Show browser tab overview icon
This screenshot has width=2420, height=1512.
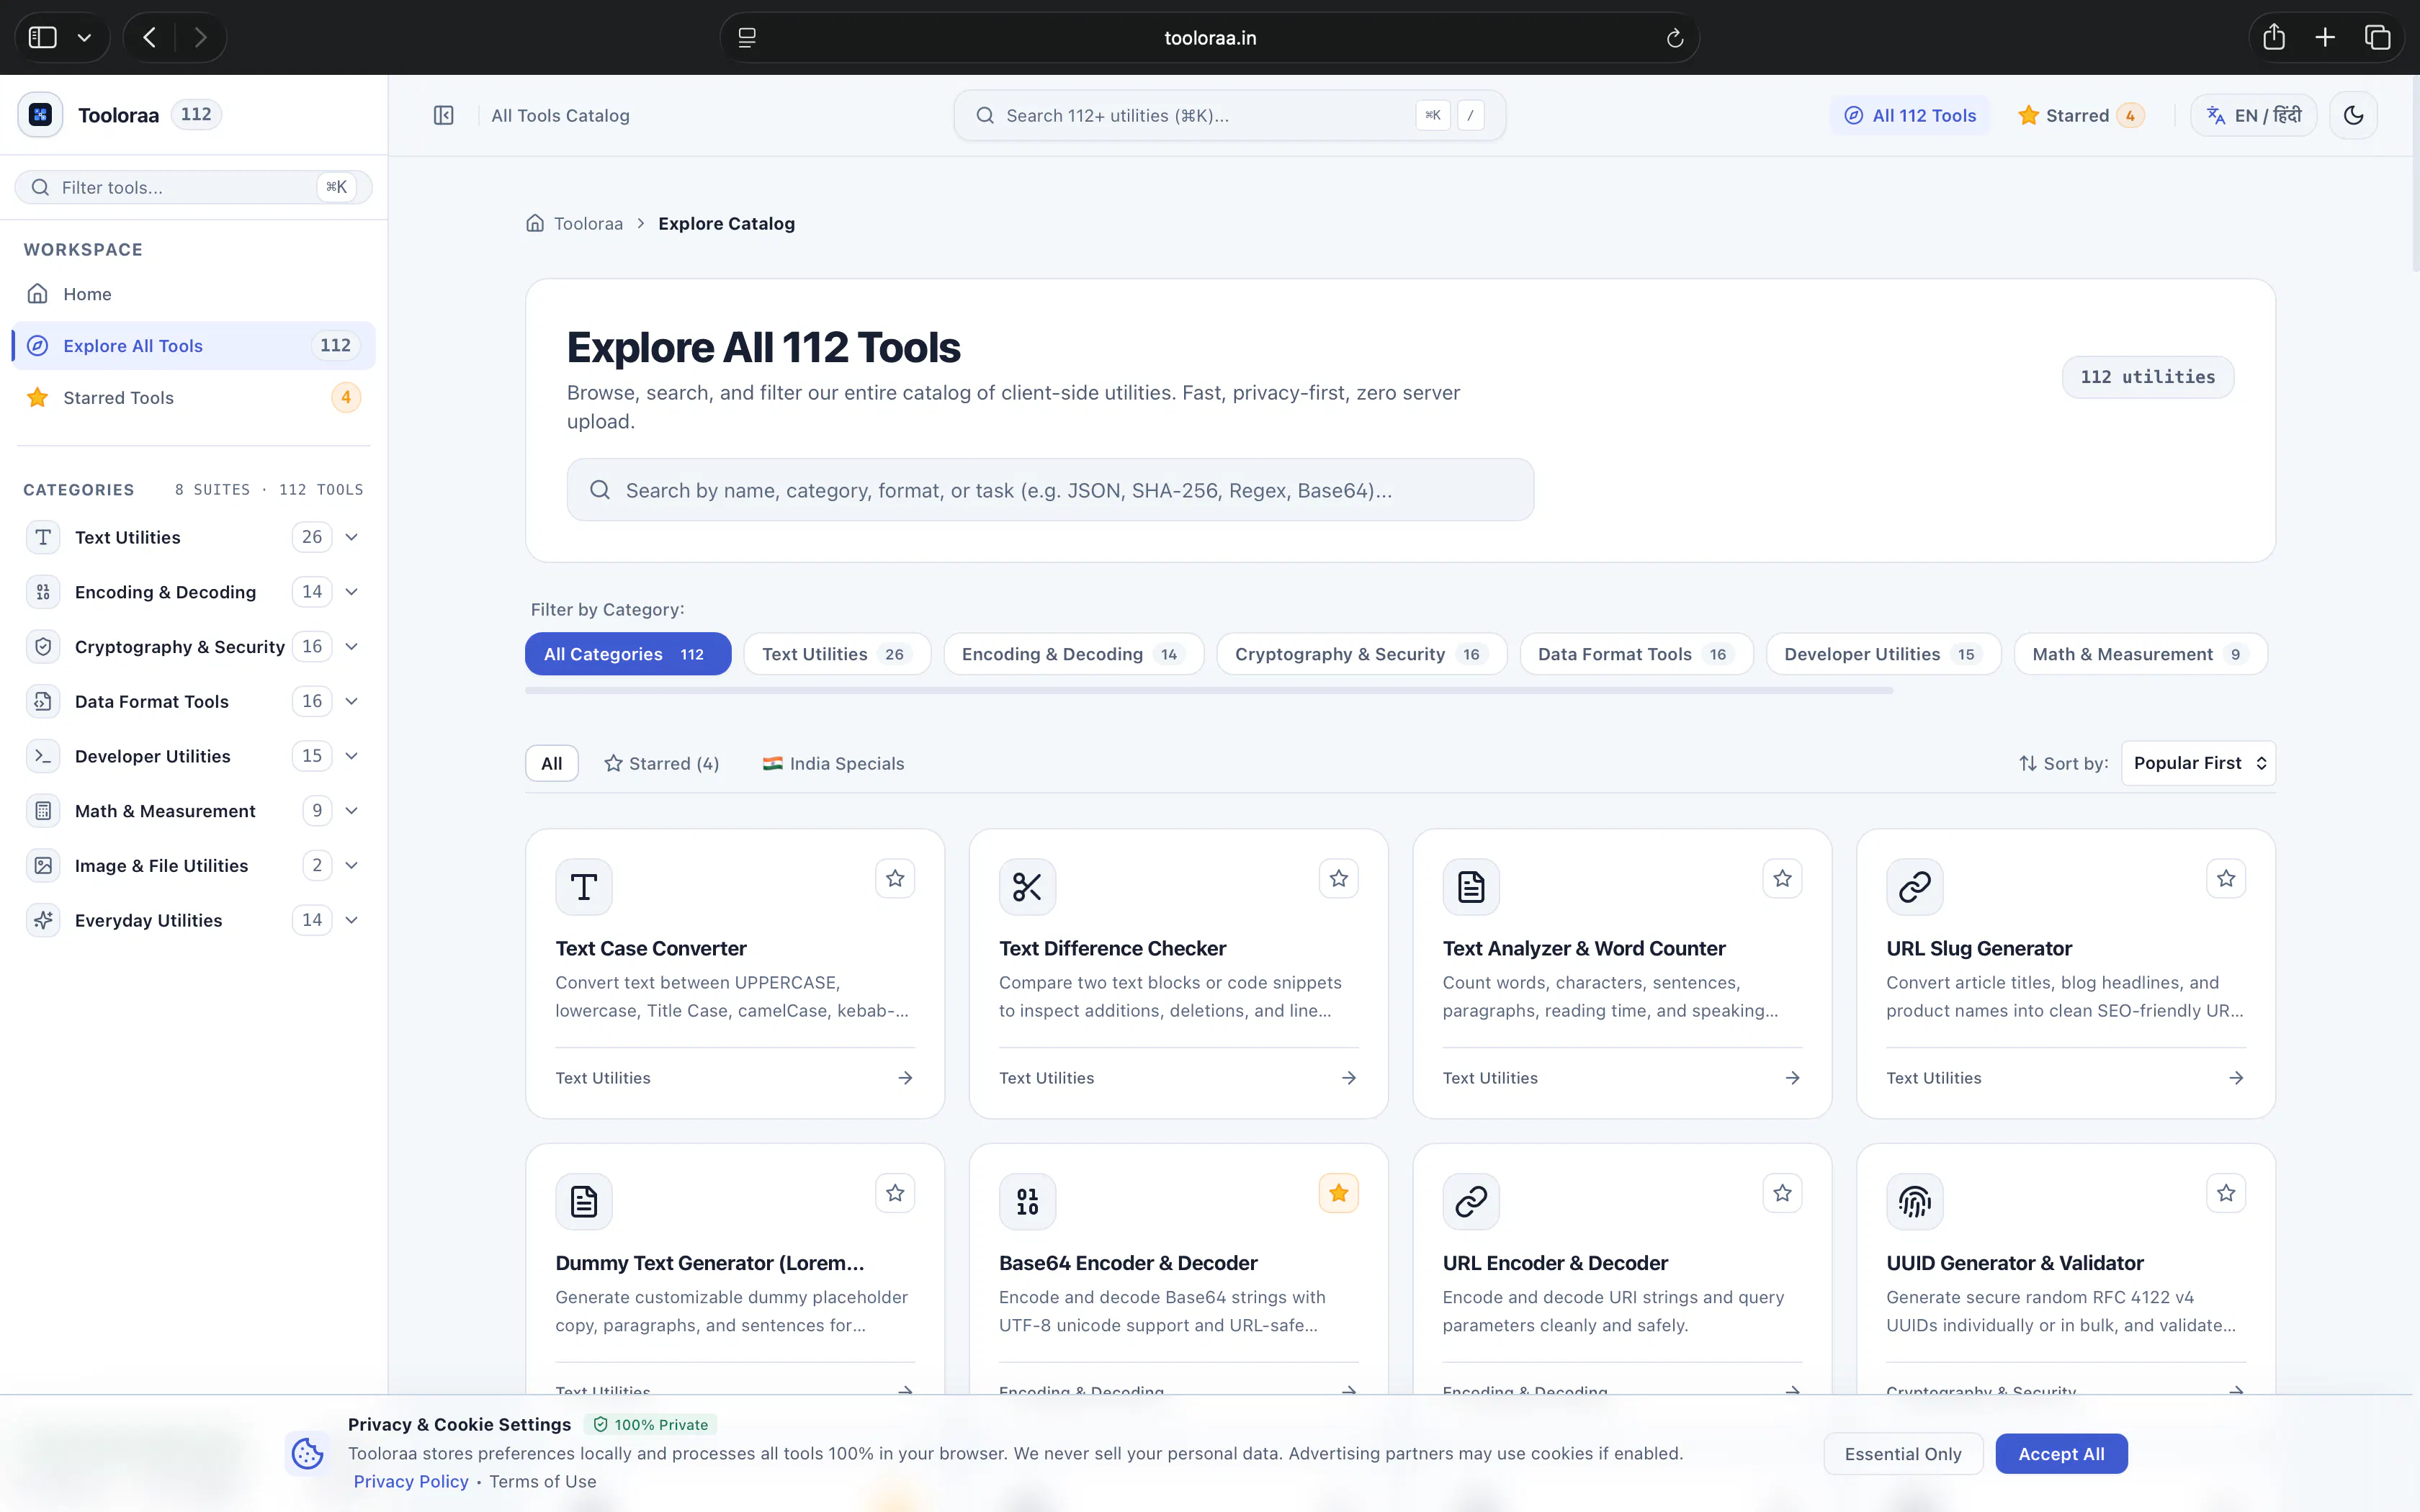pos(2377,38)
